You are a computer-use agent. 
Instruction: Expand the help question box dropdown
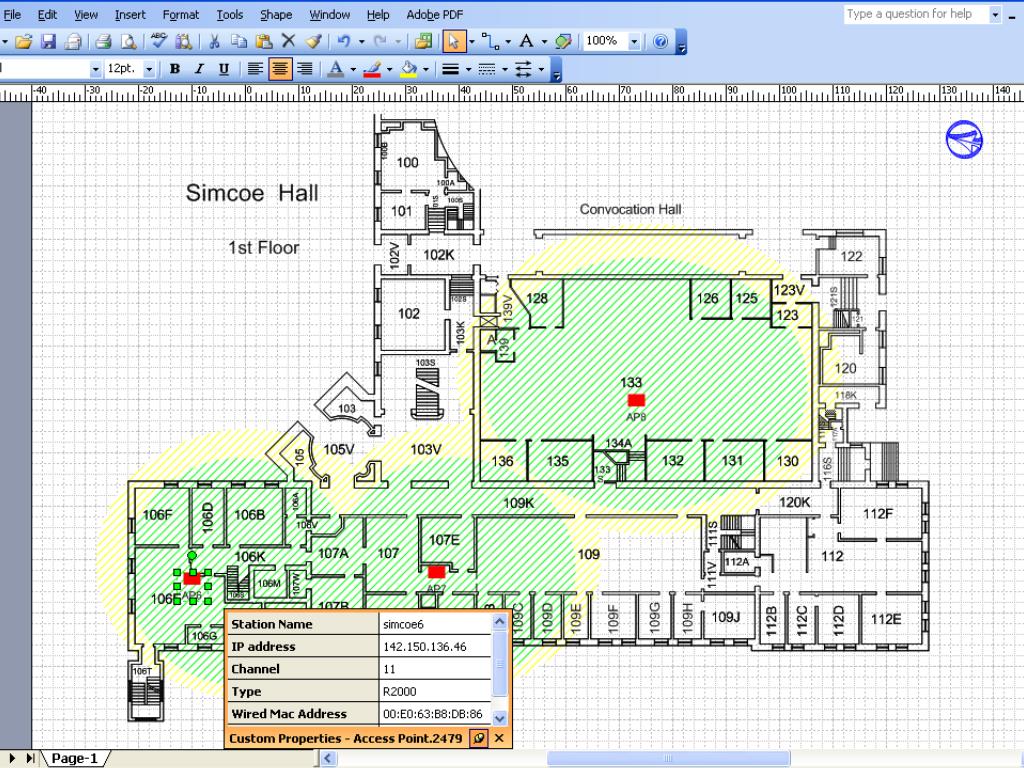995,14
